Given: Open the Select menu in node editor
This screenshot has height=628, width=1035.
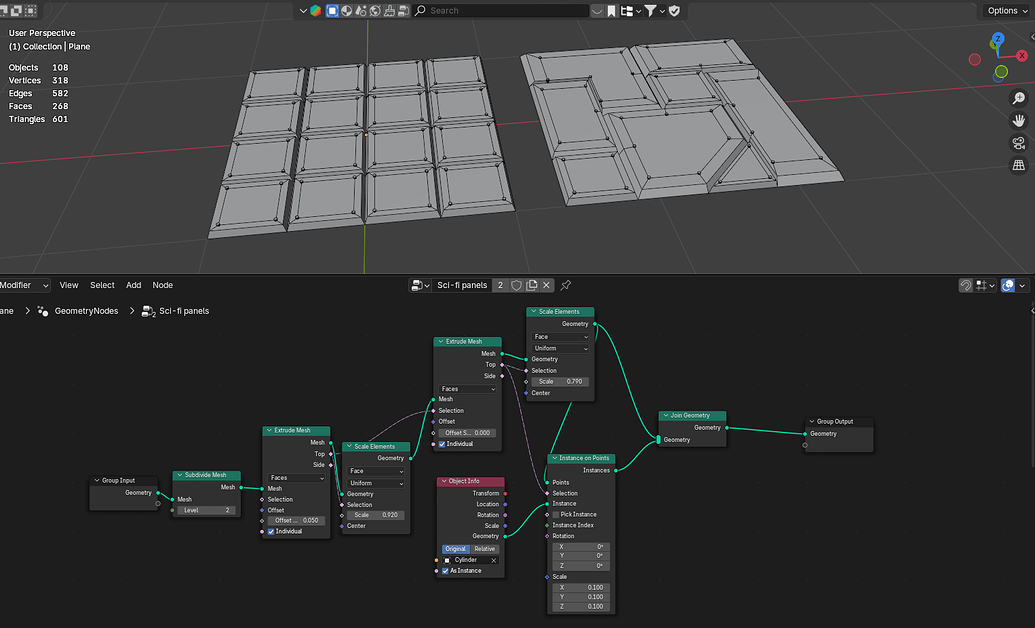Looking at the screenshot, I should pos(102,285).
